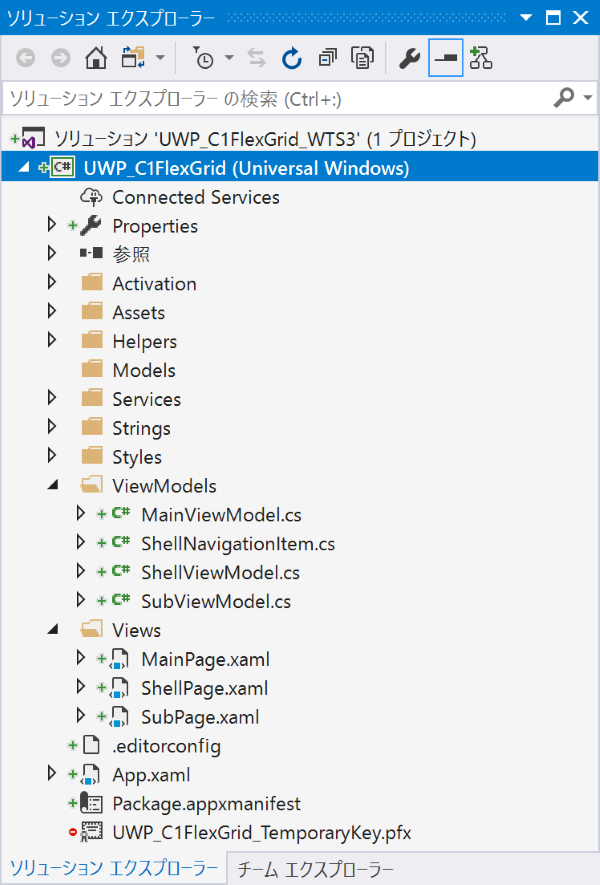The image size is (600, 885).
Task: Click the Package.appxmanifest manifest icon
Action: [91, 803]
